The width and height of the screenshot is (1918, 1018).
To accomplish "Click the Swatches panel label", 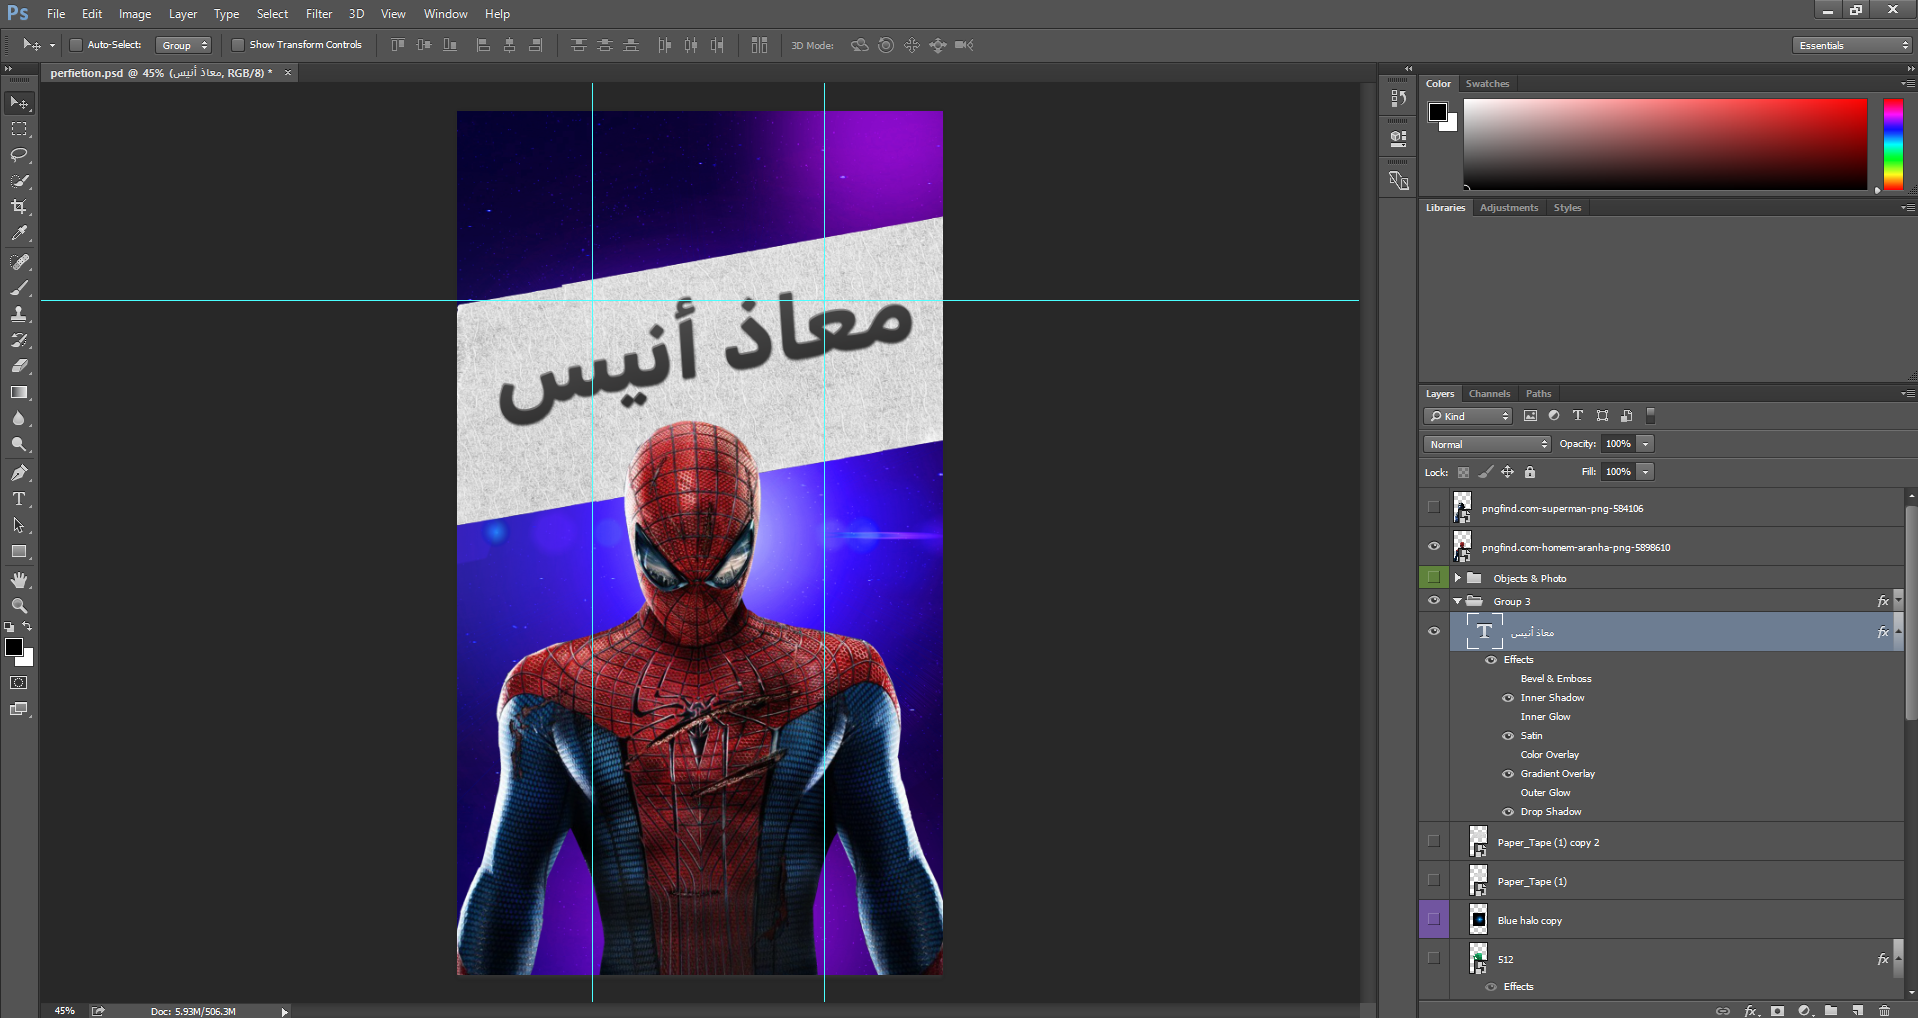I will tap(1487, 83).
